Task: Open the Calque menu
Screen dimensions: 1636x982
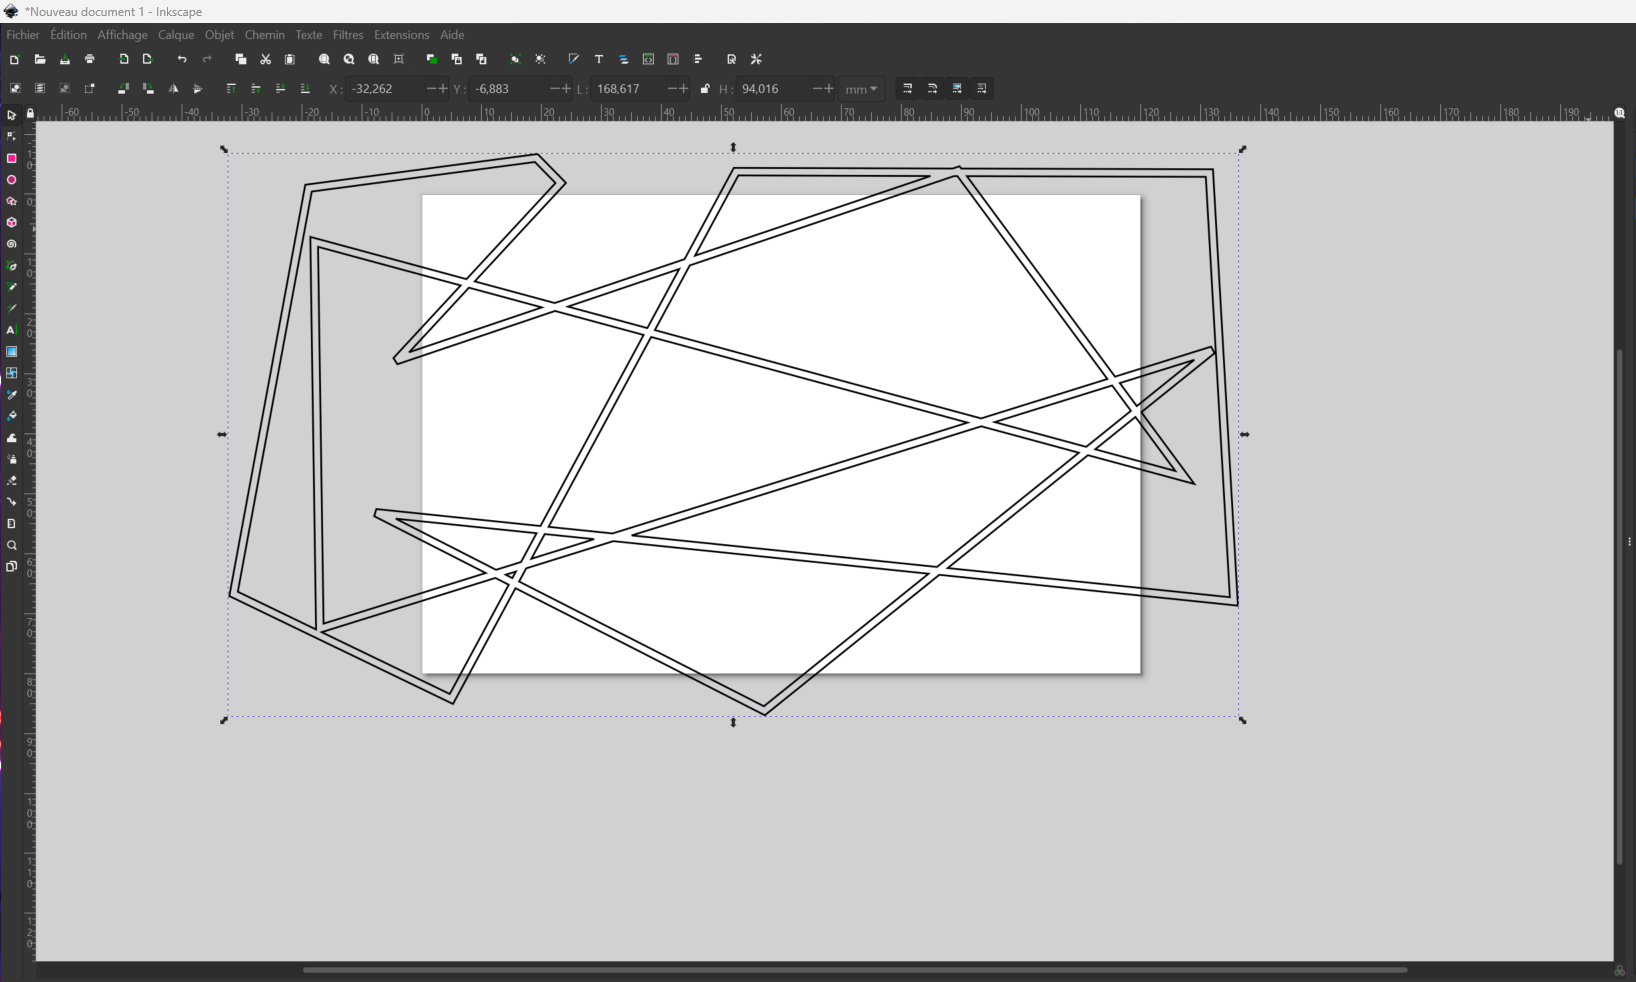Action: [176, 35]
